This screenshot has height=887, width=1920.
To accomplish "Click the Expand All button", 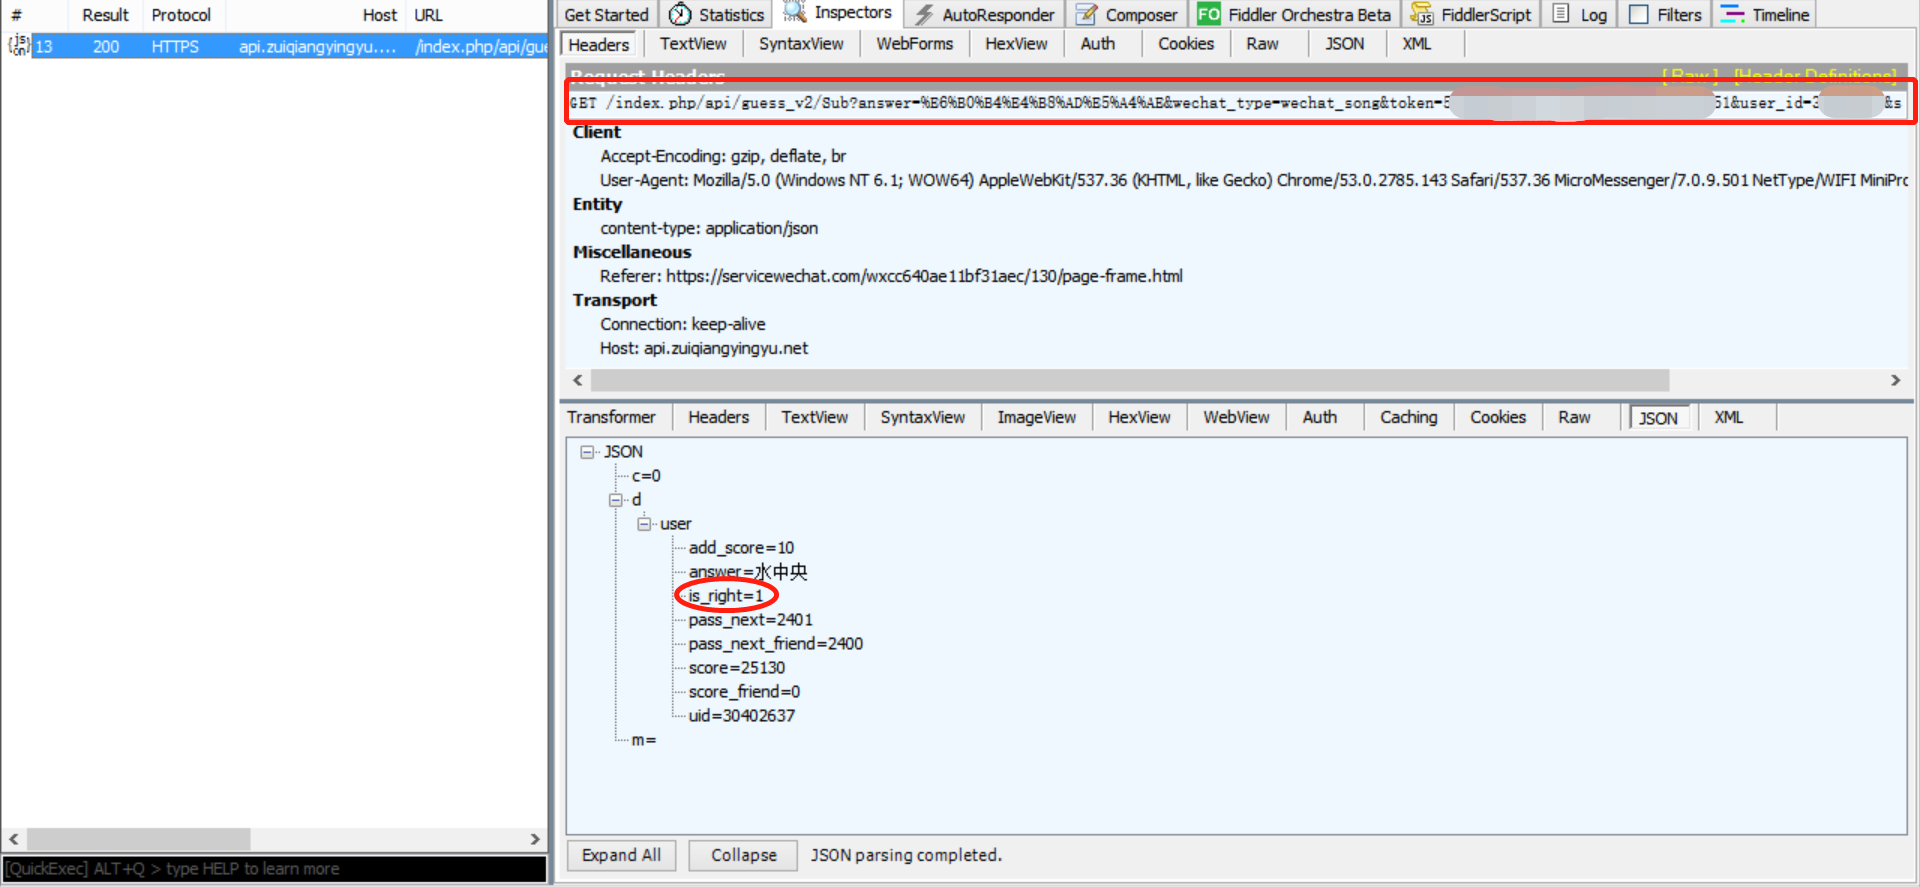I will [x=621, y=855].
